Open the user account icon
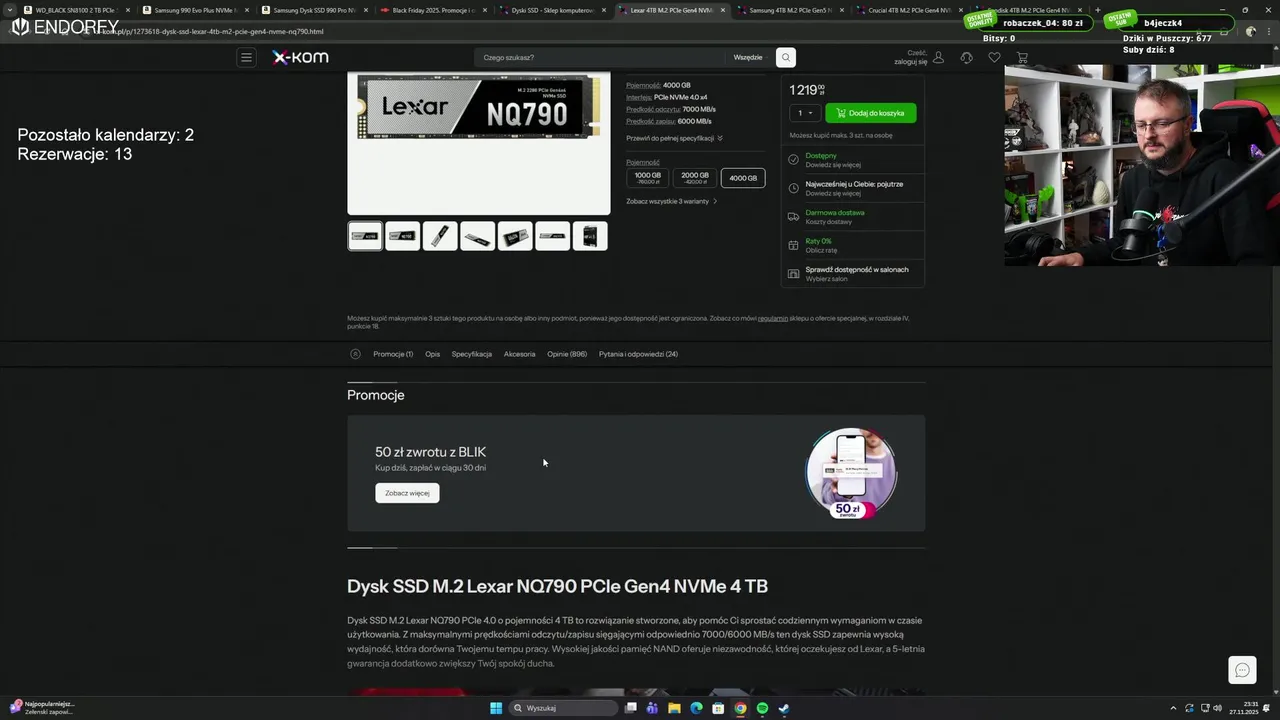 pyautogui.click(x=938, y=58)
